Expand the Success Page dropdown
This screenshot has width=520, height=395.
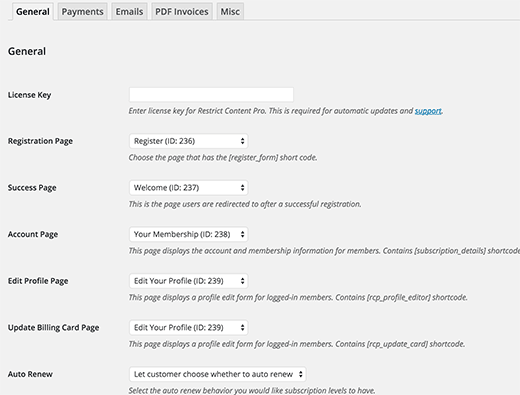pos(189,188)
